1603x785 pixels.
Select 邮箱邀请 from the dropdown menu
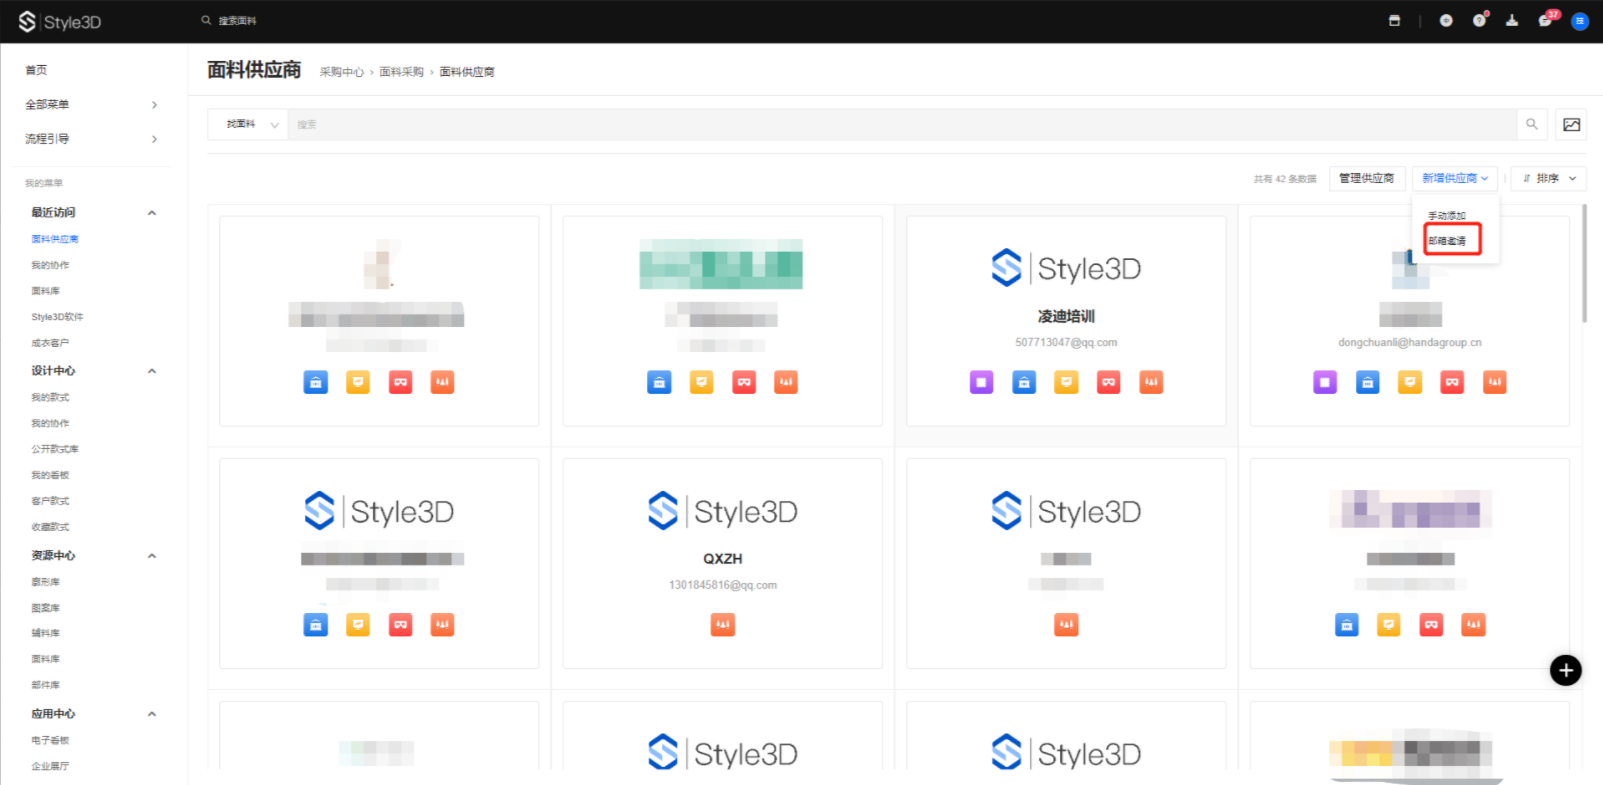click(1452, 241)
